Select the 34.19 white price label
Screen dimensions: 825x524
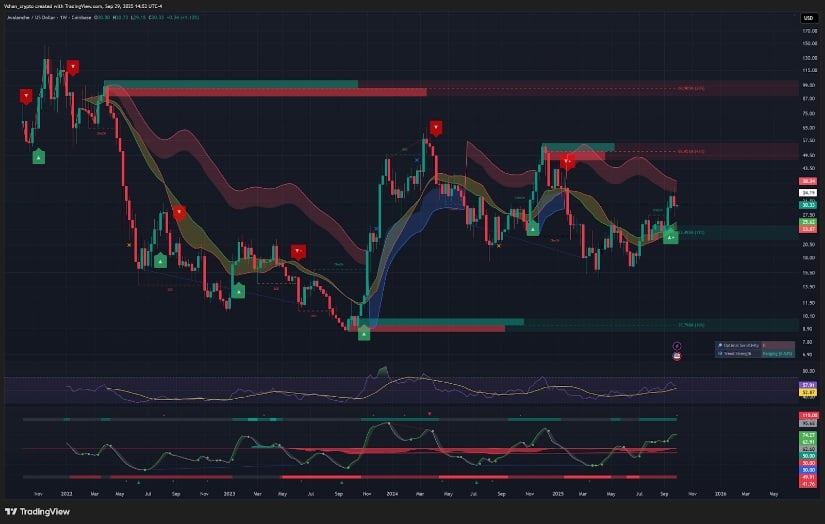coord(808,193)
